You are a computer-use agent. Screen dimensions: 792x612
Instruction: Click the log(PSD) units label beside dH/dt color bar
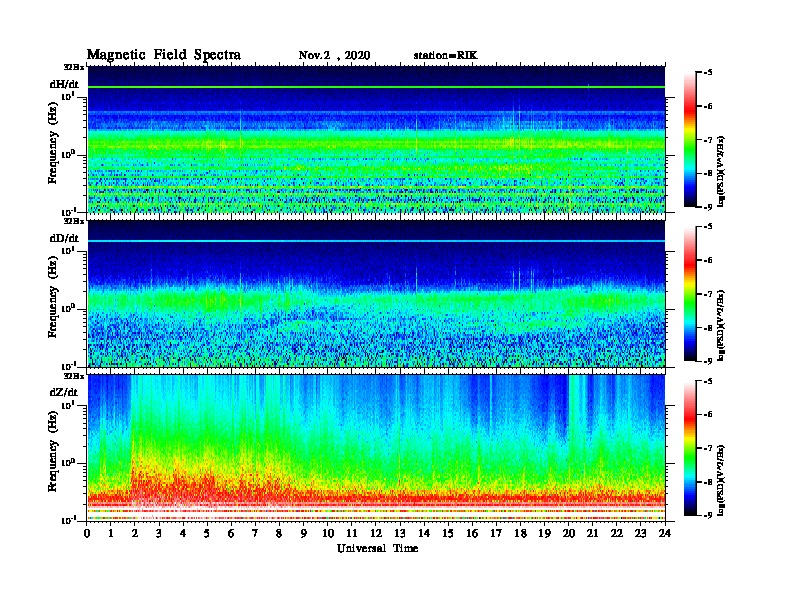[x=722, y=171]
